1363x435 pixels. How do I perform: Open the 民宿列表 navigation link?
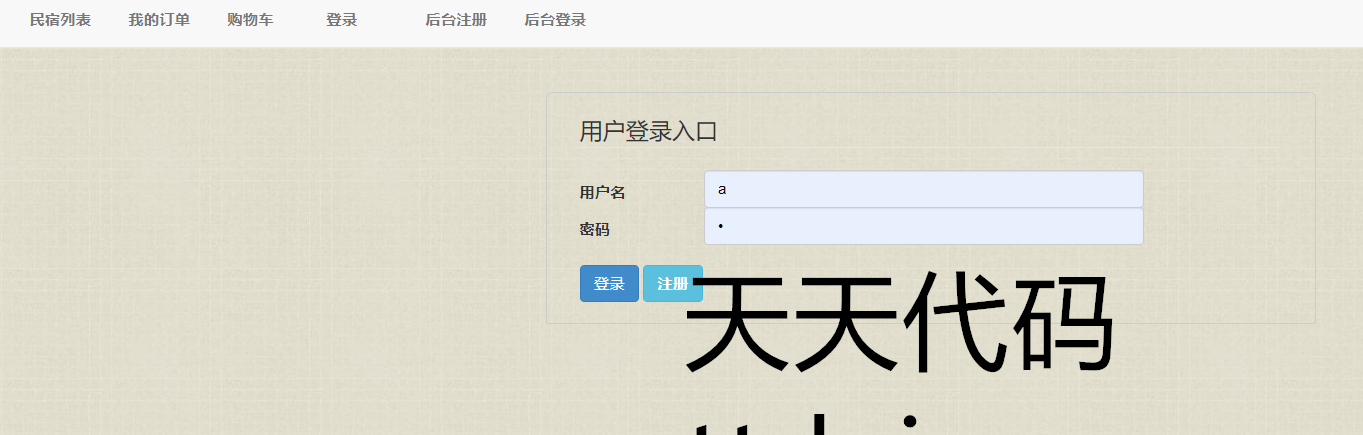(60, 20)
